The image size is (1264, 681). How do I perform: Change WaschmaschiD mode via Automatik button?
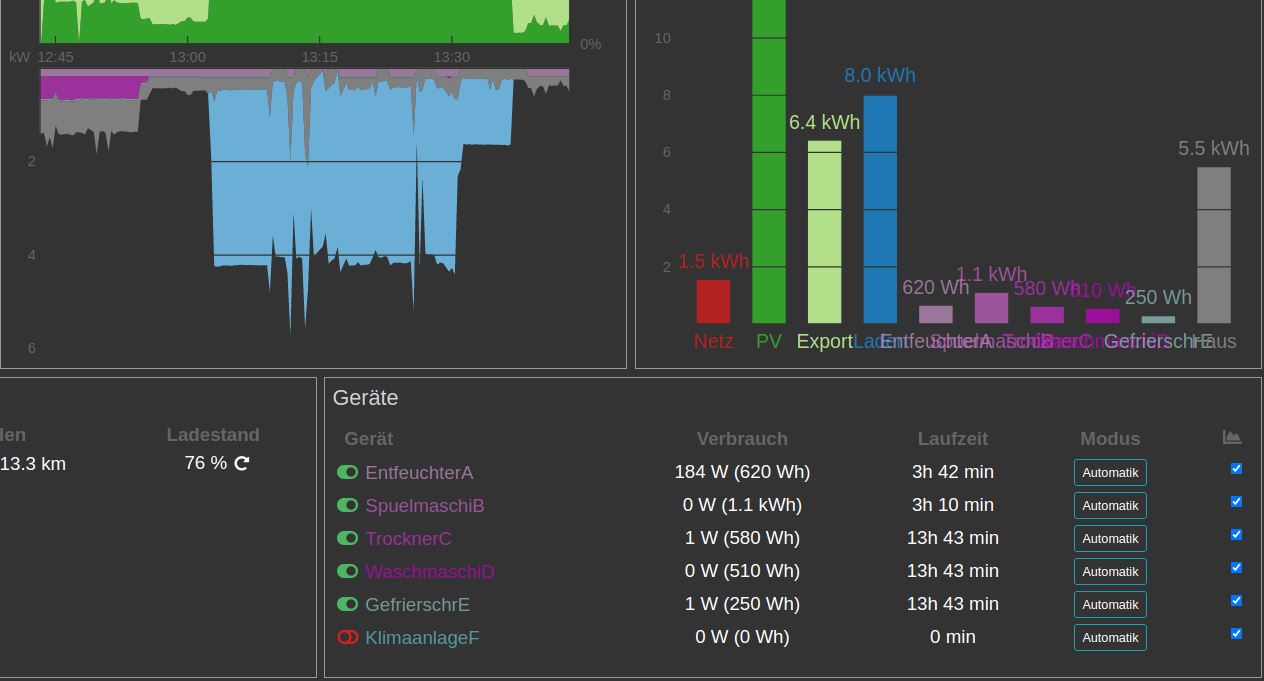pos(1110,571)
